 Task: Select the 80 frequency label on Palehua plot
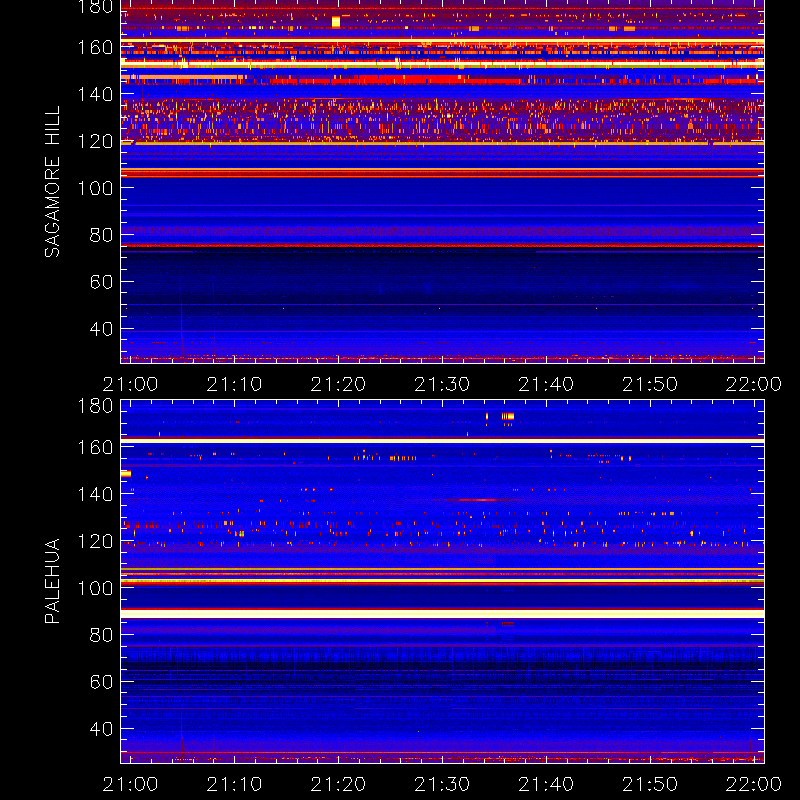(101, 635)
